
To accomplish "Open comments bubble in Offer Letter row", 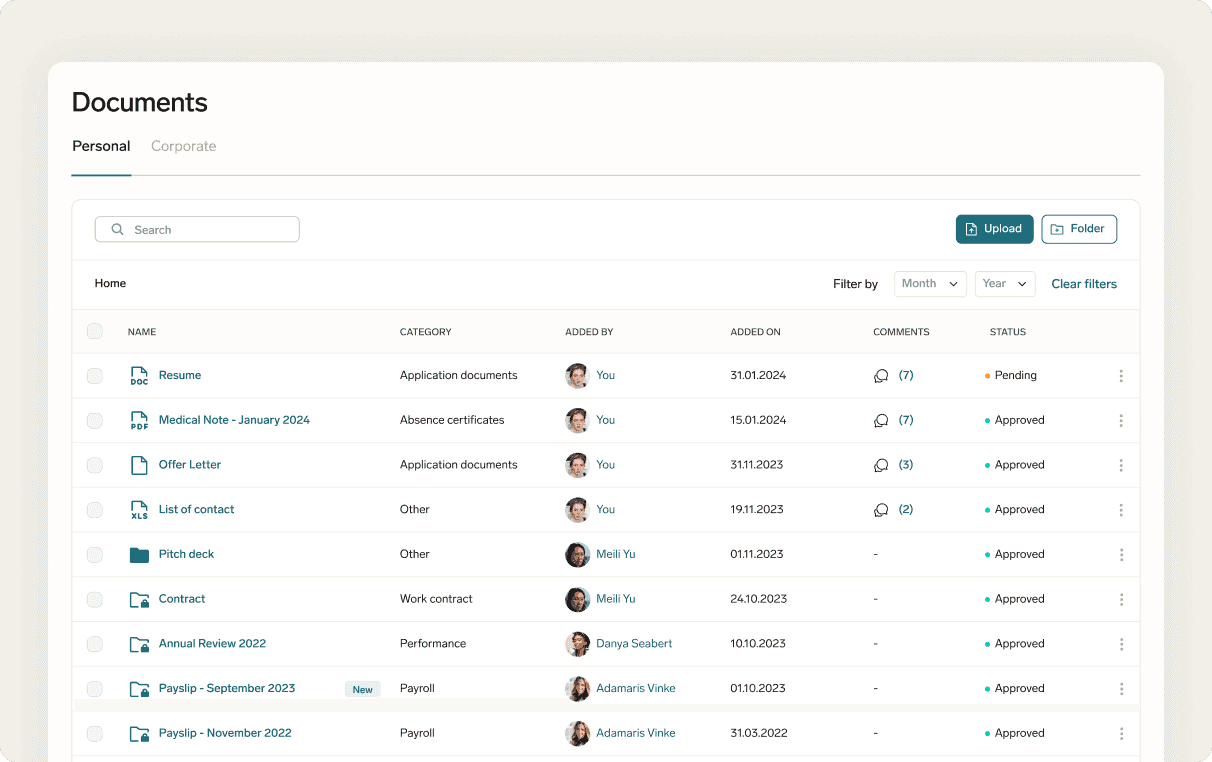I will tap(881, 465).
